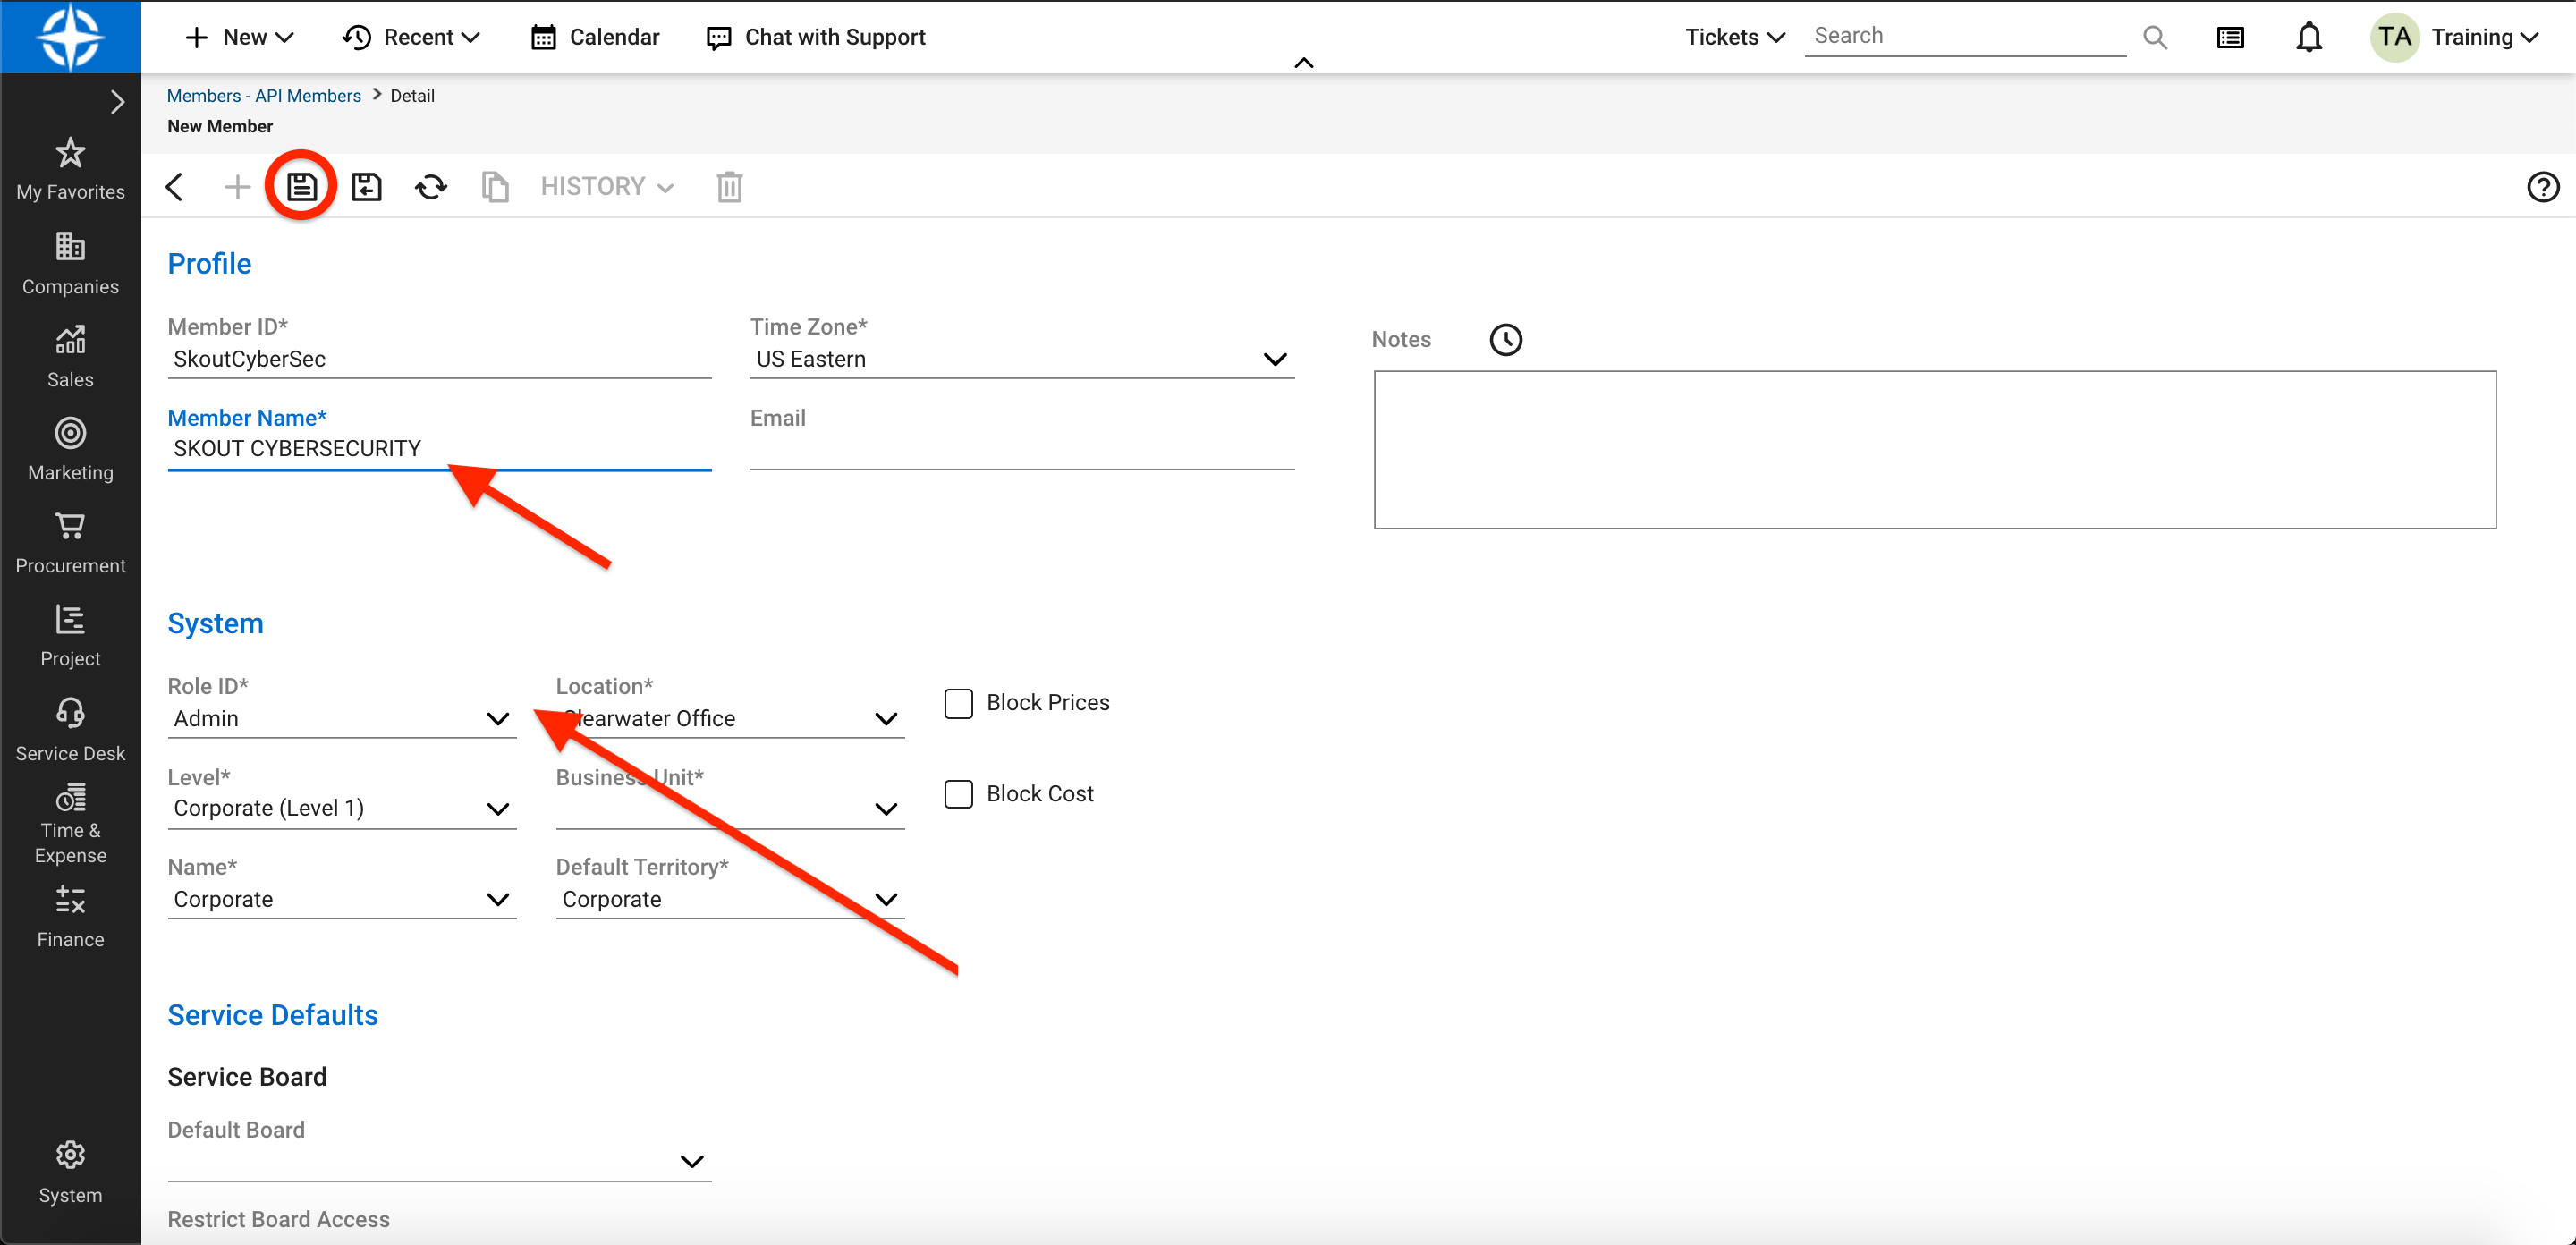Screen dimensions: 2576x1245
Task: Open the Marketing module
Action: 70,450
